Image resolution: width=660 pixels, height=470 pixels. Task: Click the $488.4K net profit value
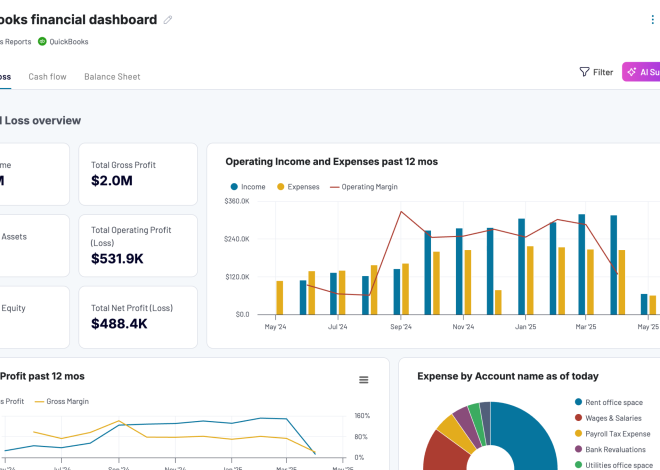(x=119, y=324)
